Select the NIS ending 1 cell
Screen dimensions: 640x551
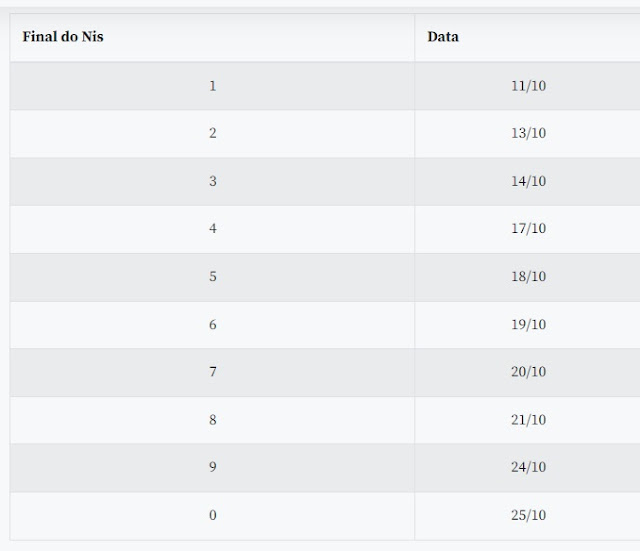pos(212,86)
